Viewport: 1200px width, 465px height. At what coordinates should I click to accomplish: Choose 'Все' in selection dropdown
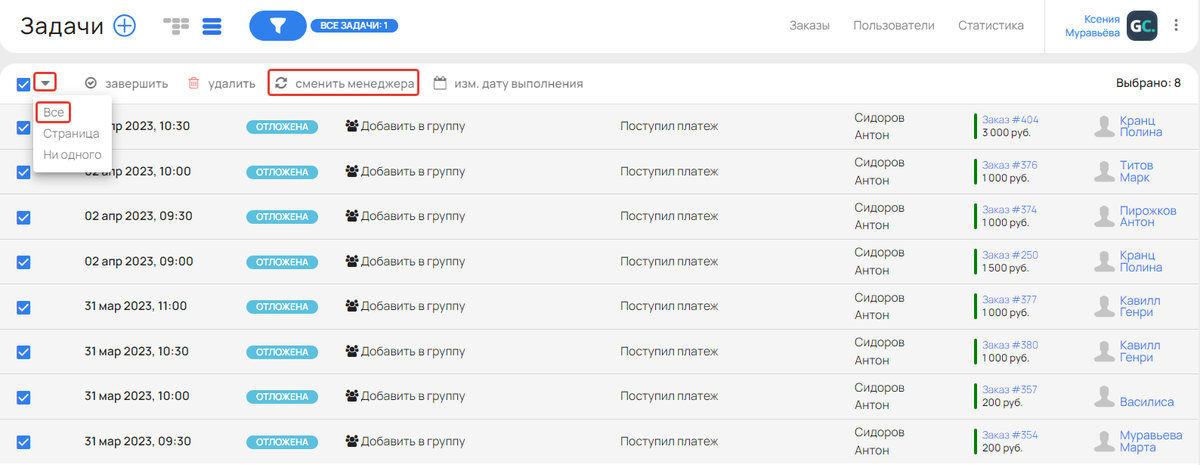54,112
